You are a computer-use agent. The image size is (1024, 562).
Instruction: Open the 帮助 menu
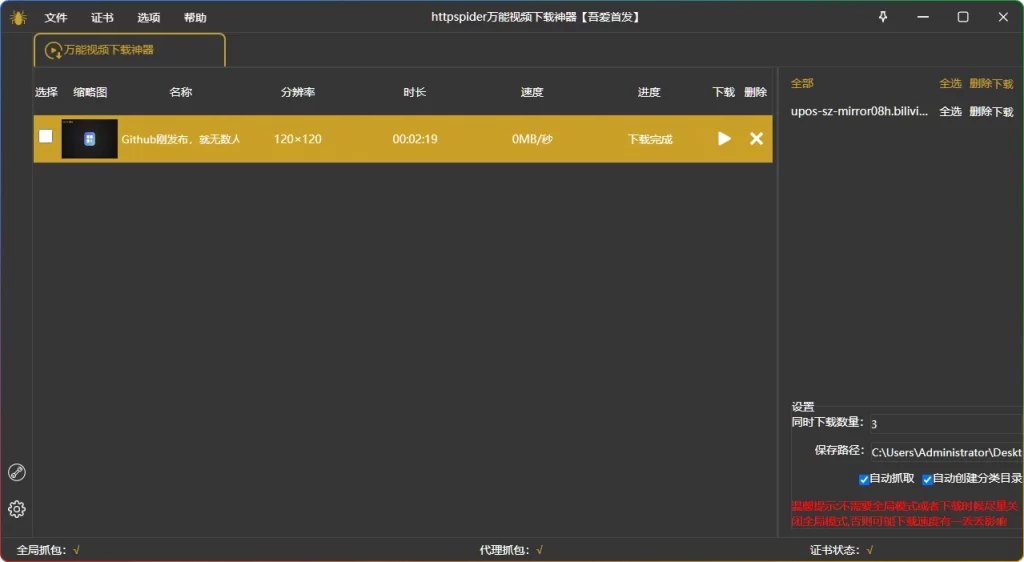coord(196,18)
